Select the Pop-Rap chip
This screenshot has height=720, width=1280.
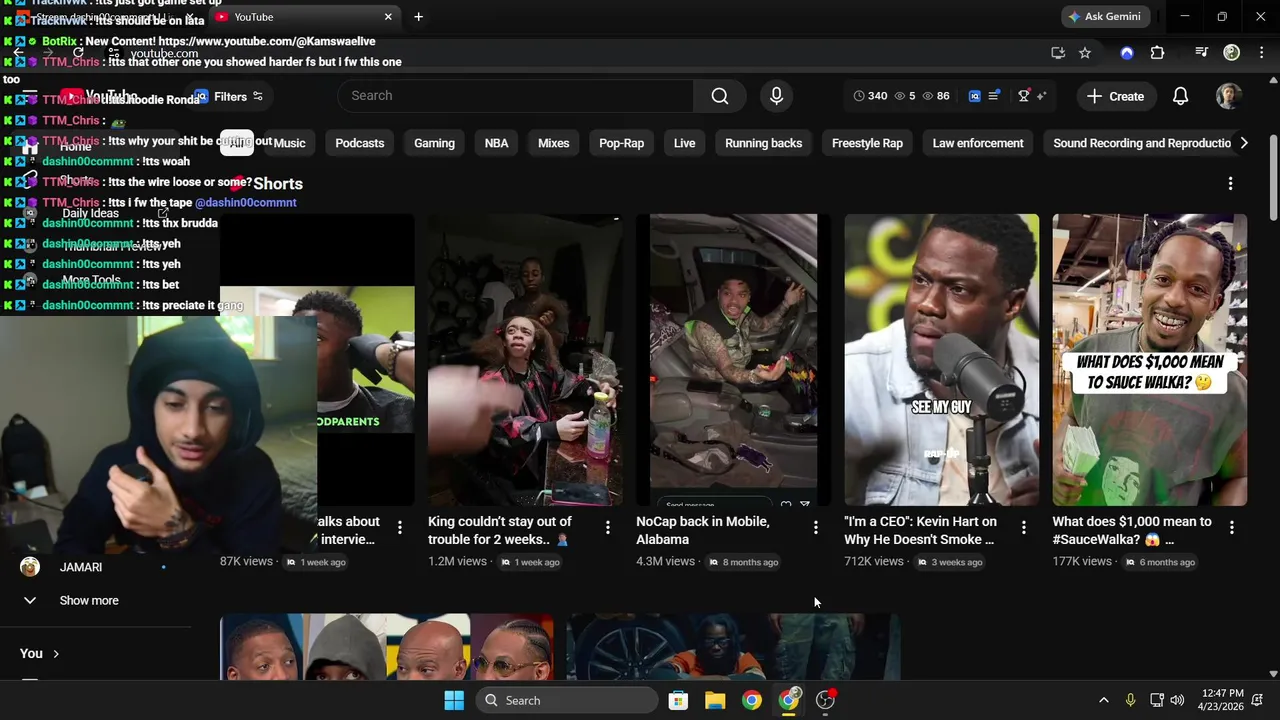pos(621,143)
